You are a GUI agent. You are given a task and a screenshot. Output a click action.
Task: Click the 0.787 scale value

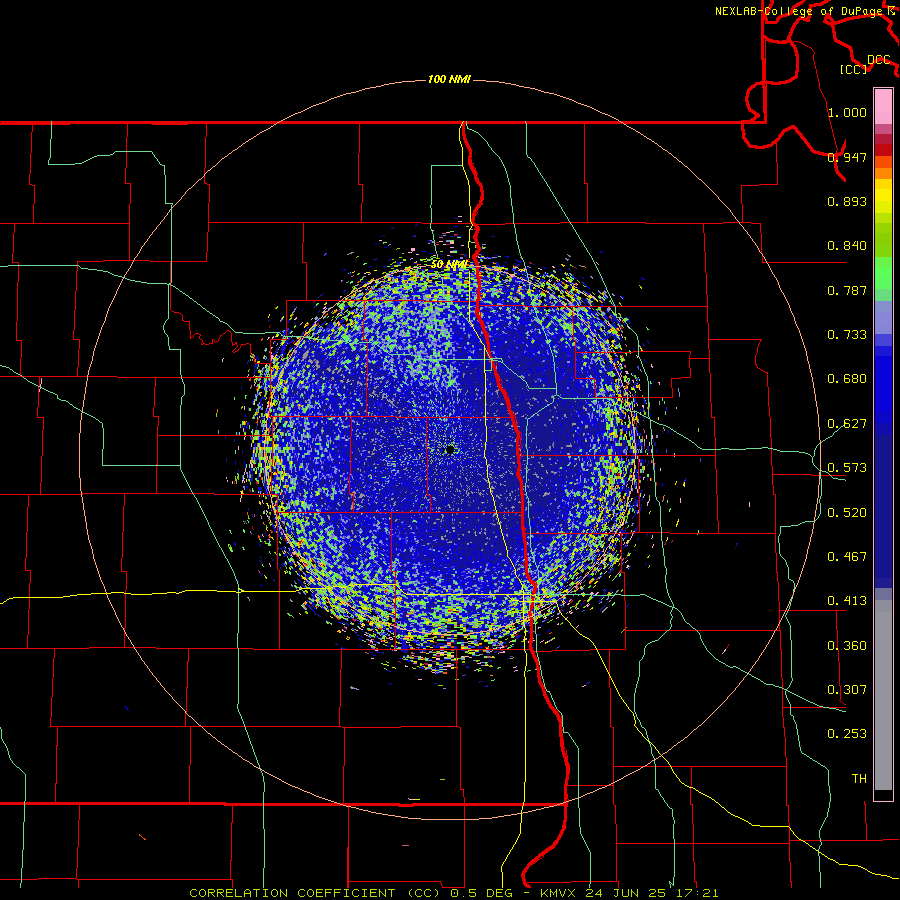(x=847, y=290)
